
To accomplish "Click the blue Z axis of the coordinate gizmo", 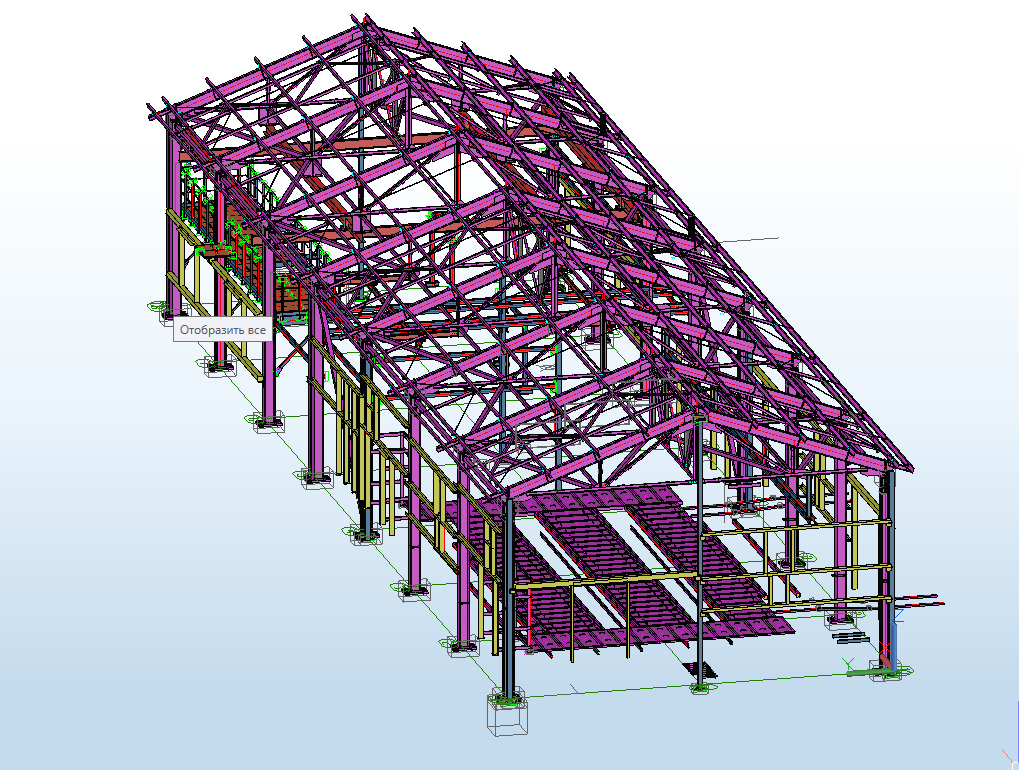I will pos(894,647).
